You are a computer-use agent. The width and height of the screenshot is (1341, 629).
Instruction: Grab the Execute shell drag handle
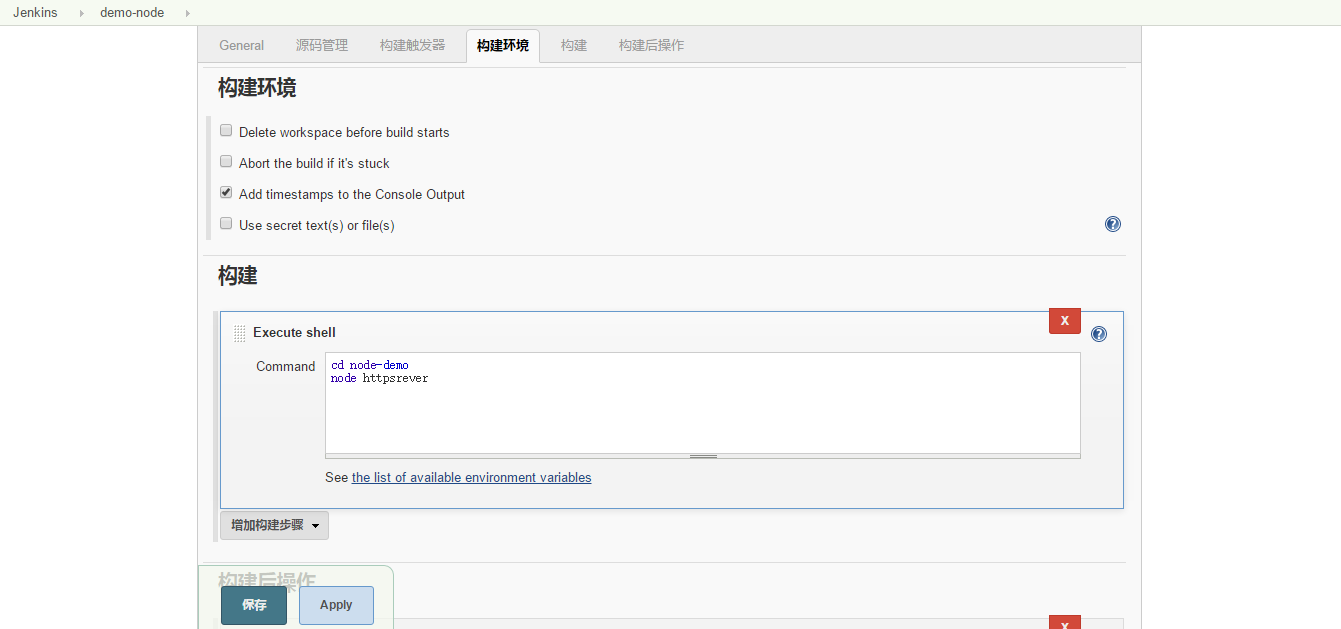pyautogui.click(x=239, y=333)
